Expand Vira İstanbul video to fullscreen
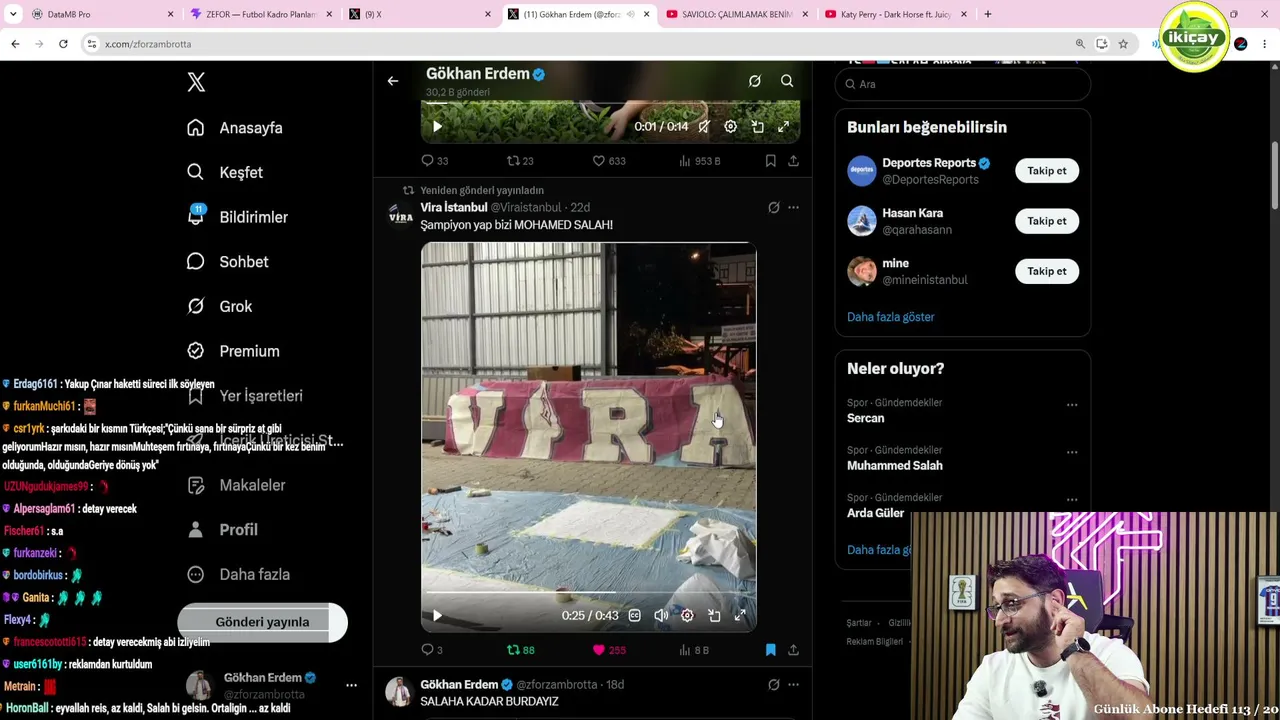1280x720 pixels. (740, 616)
